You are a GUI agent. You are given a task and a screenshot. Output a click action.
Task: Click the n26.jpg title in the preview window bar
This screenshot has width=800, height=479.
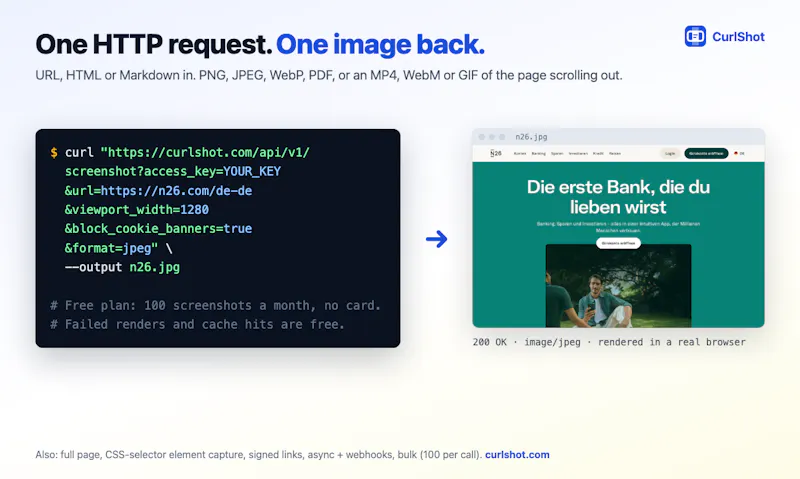pyautogui.click(x=531, y=137)
